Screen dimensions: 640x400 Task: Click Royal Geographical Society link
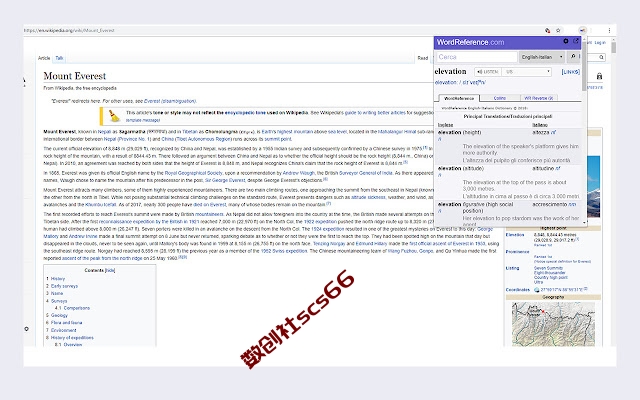194,173
